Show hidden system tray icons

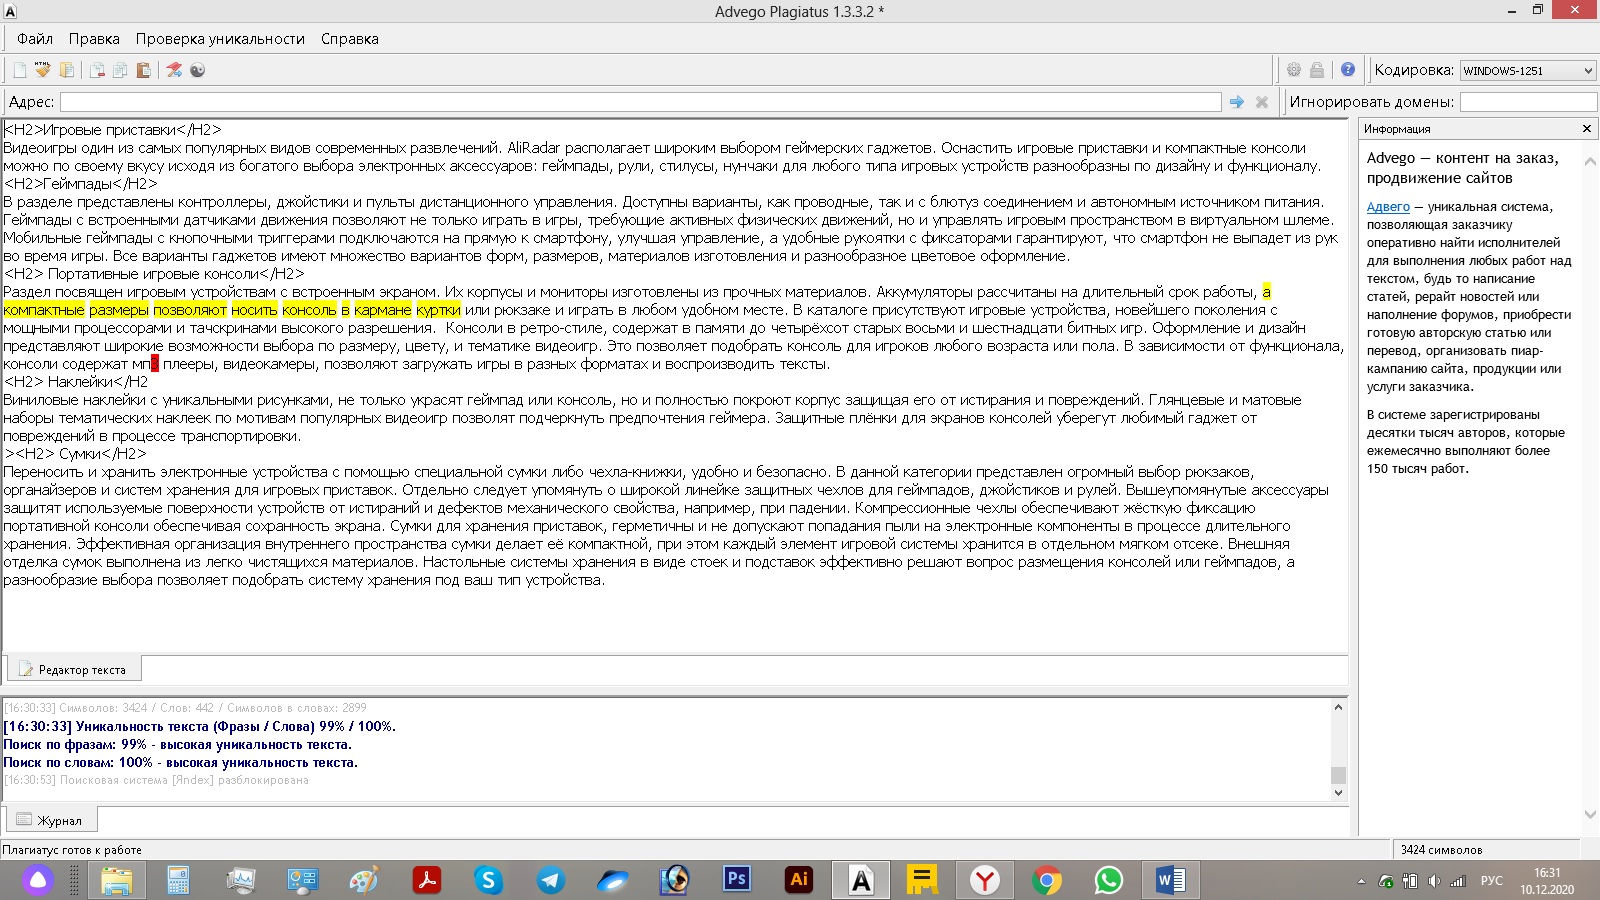click(x=1361, y=881)
